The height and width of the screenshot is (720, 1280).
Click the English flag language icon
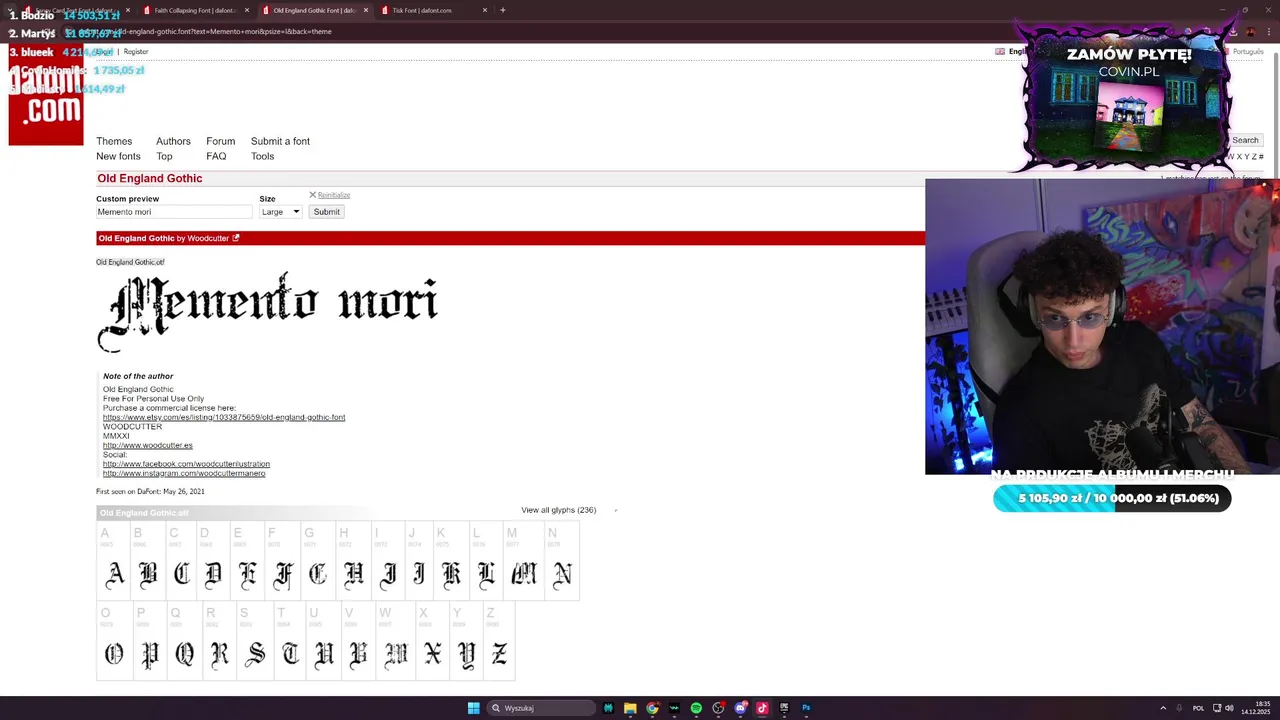point(1000,51)
